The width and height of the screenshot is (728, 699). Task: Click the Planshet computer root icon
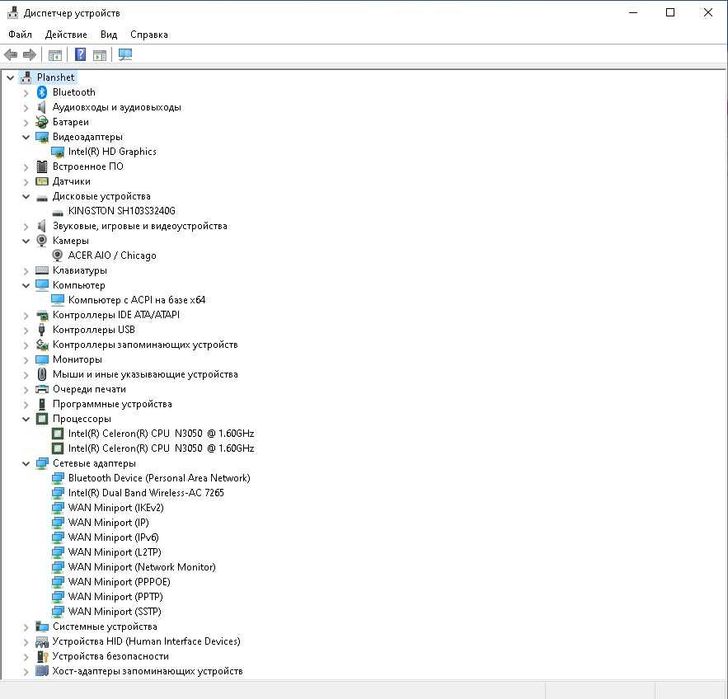click(x=26, y=78)
